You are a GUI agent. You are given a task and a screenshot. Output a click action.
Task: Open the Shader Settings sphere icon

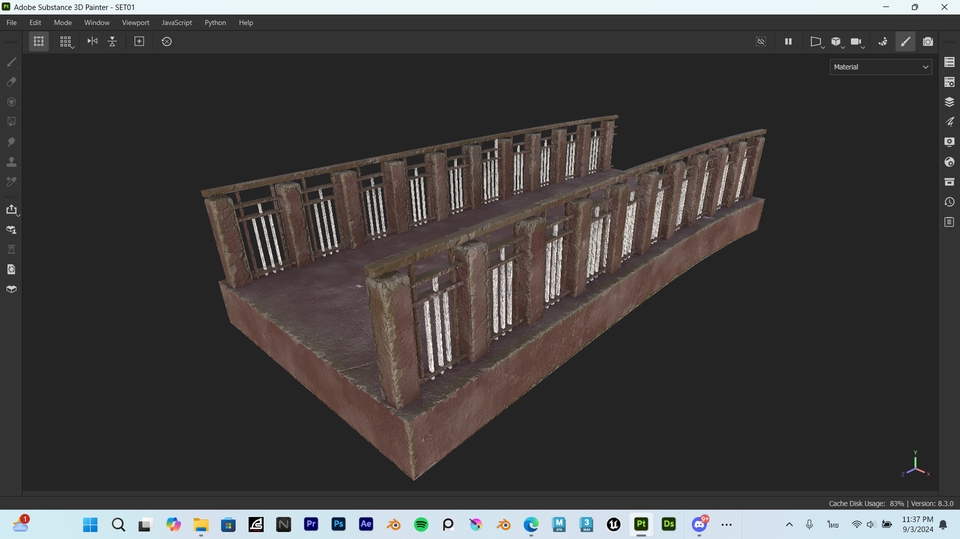pyautogui.click(x=950, y=162)
